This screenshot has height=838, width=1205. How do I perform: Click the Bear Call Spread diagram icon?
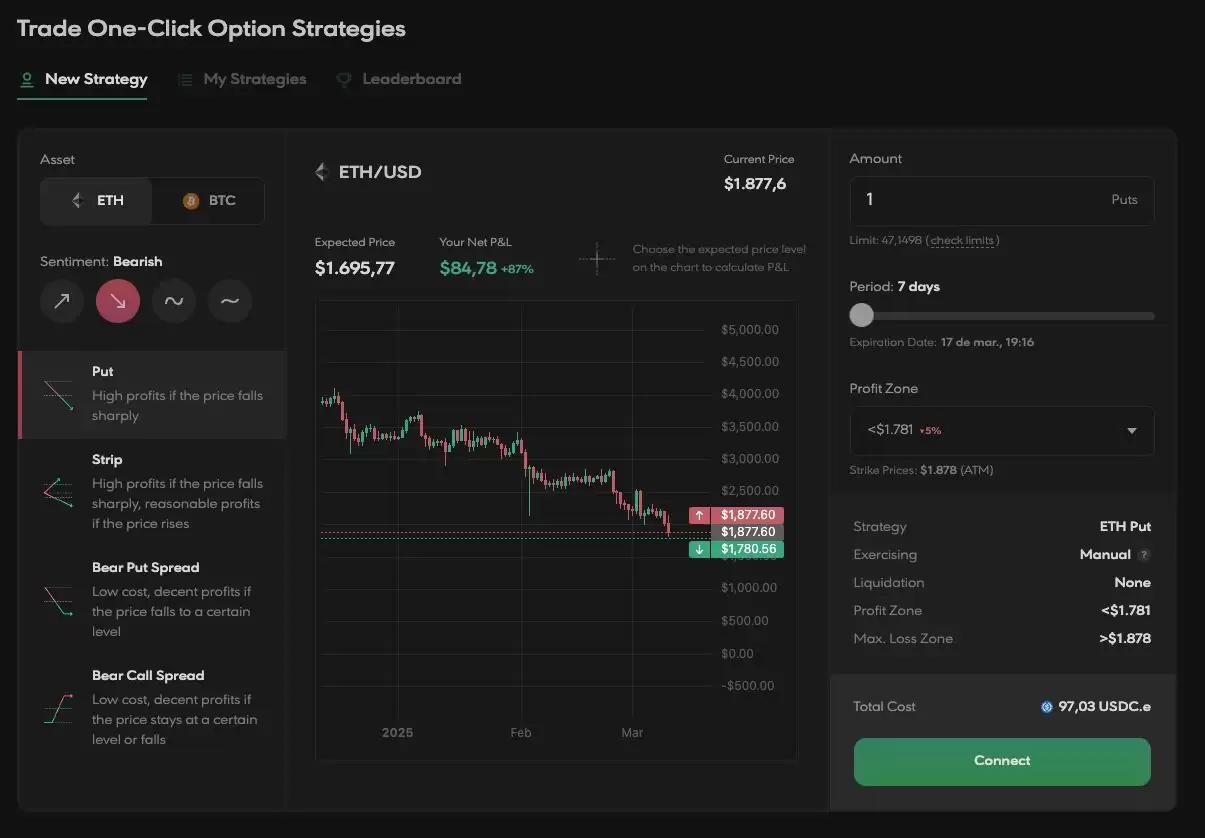pos(58,708)
